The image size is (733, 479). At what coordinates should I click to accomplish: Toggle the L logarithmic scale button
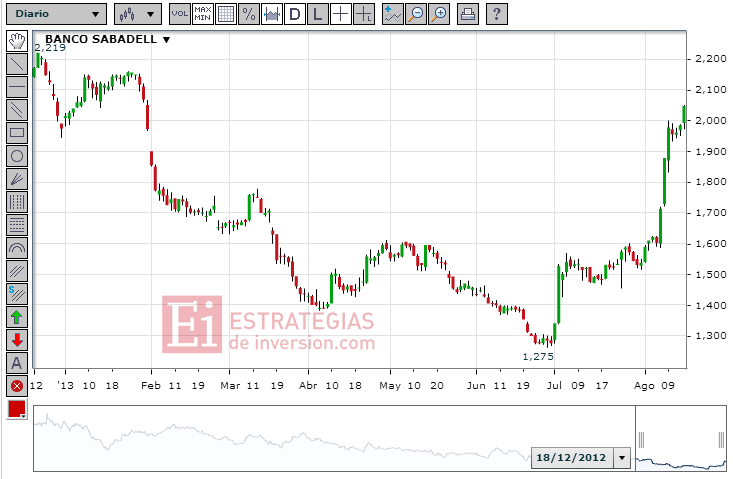pos(317,14)
